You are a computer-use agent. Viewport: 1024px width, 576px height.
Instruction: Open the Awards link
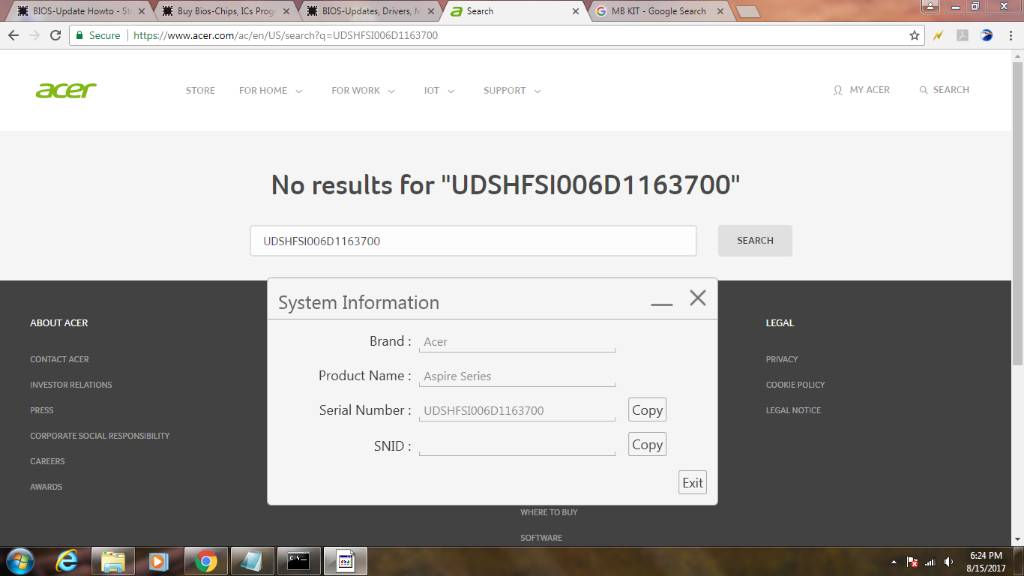[x=46, y=487]
